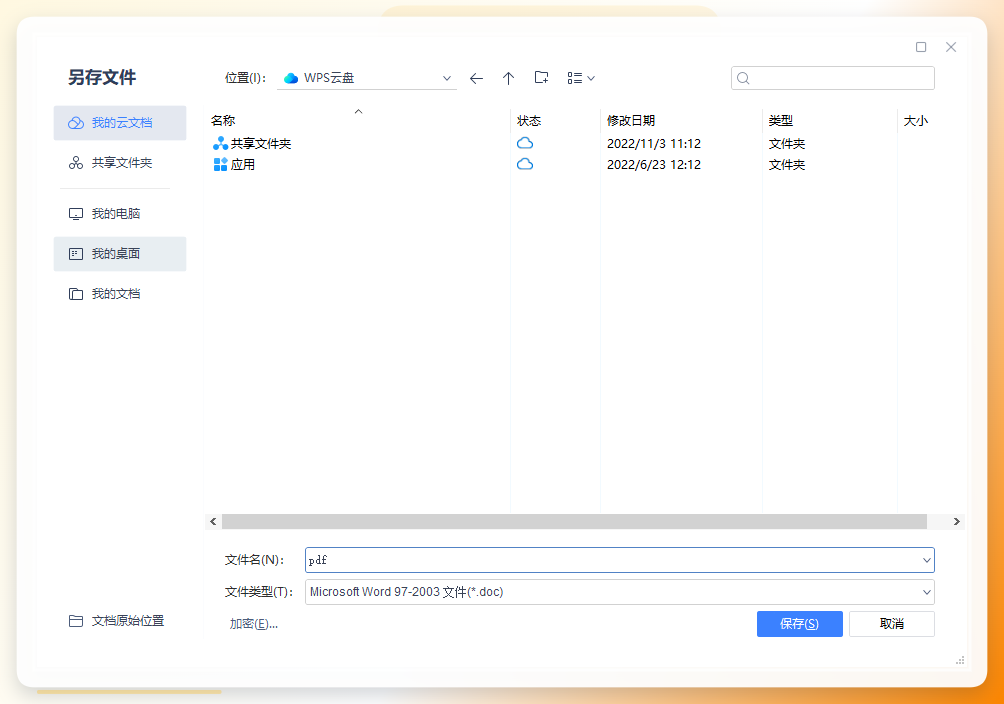Click the 我的桌面 desktop icon
Viewport: 1004px width, 704px height.
pyautogui.click(x=76, y=254)
